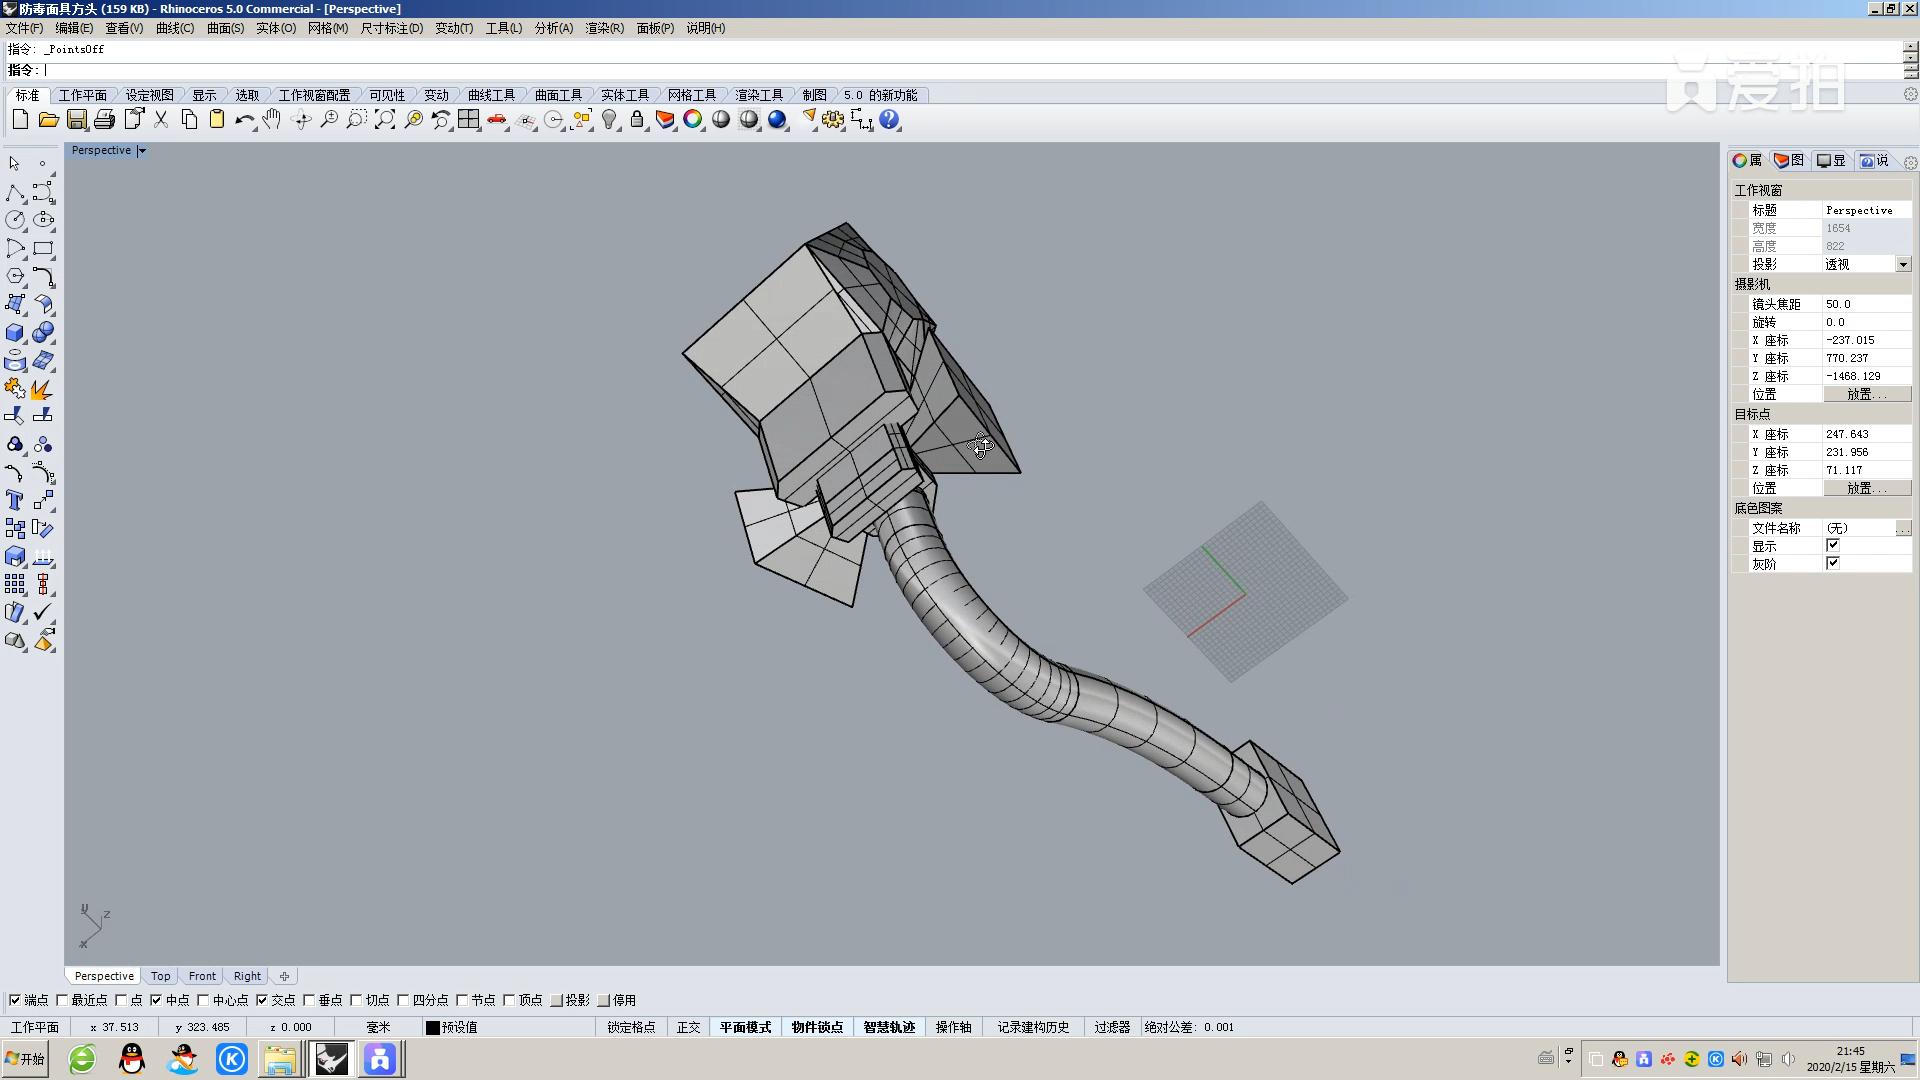Click the Cut scissors icon
This screenshot has width=1920, height=1080.
click(x=160, y=120)
